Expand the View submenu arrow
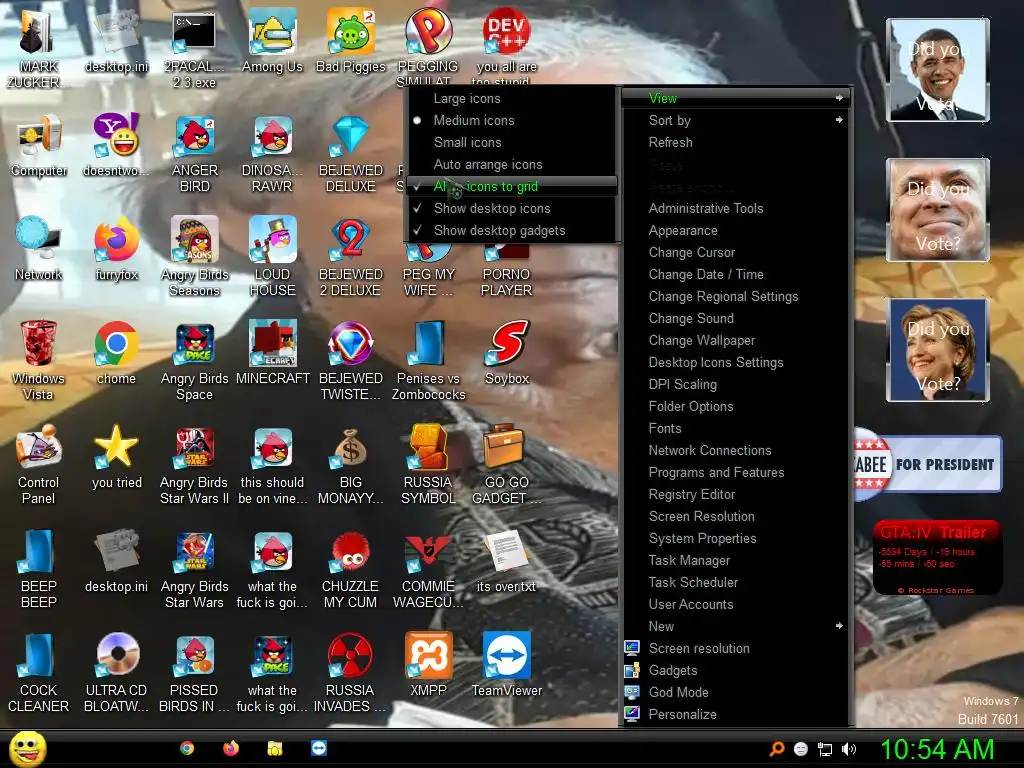The height and width of the screenshot is (768, 1024). [839, 99]
